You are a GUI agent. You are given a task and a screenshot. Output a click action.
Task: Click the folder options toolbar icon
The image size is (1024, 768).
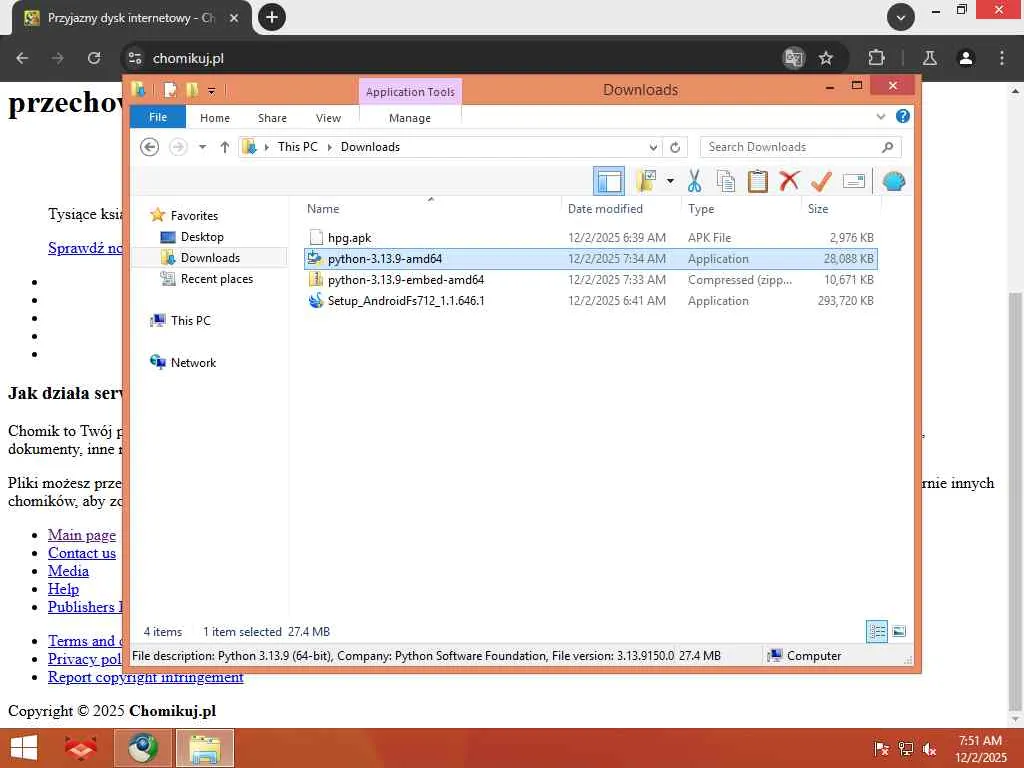coord(647,181)
